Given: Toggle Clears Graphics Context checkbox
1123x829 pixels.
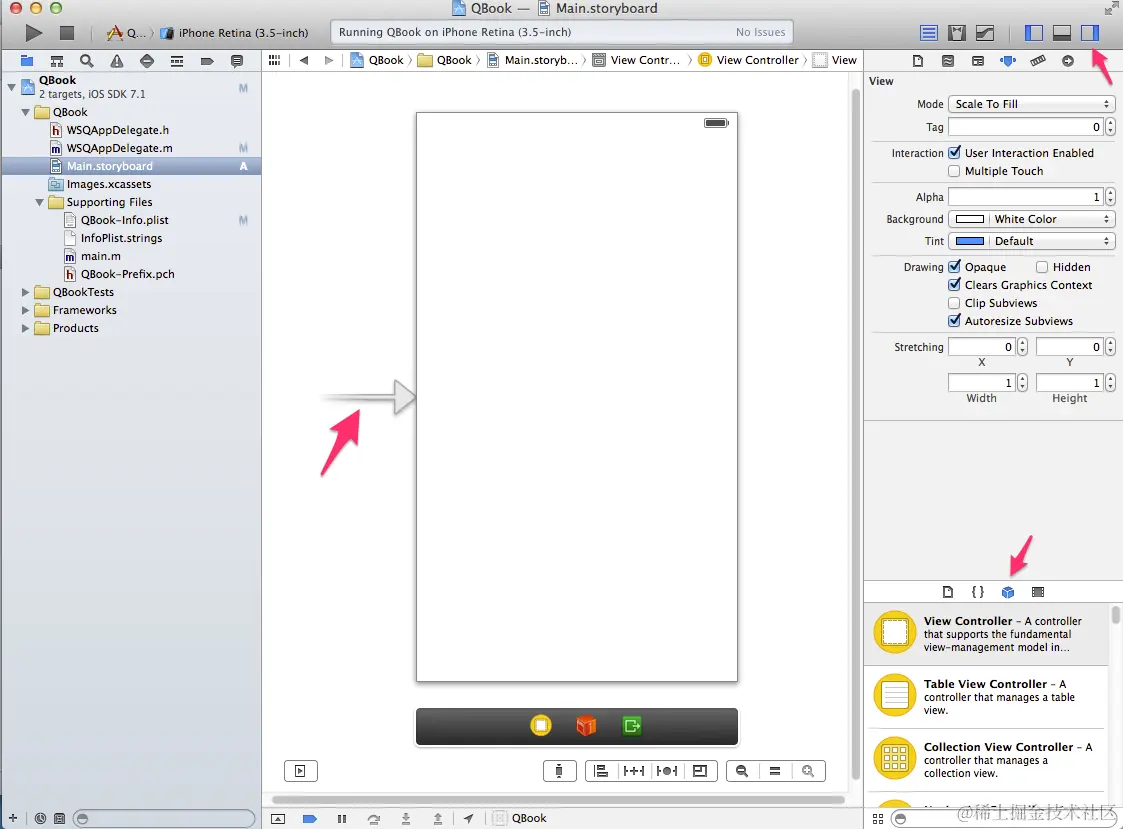Looking at the screenshot, I should pyautogui.click(x=954, y=284).
